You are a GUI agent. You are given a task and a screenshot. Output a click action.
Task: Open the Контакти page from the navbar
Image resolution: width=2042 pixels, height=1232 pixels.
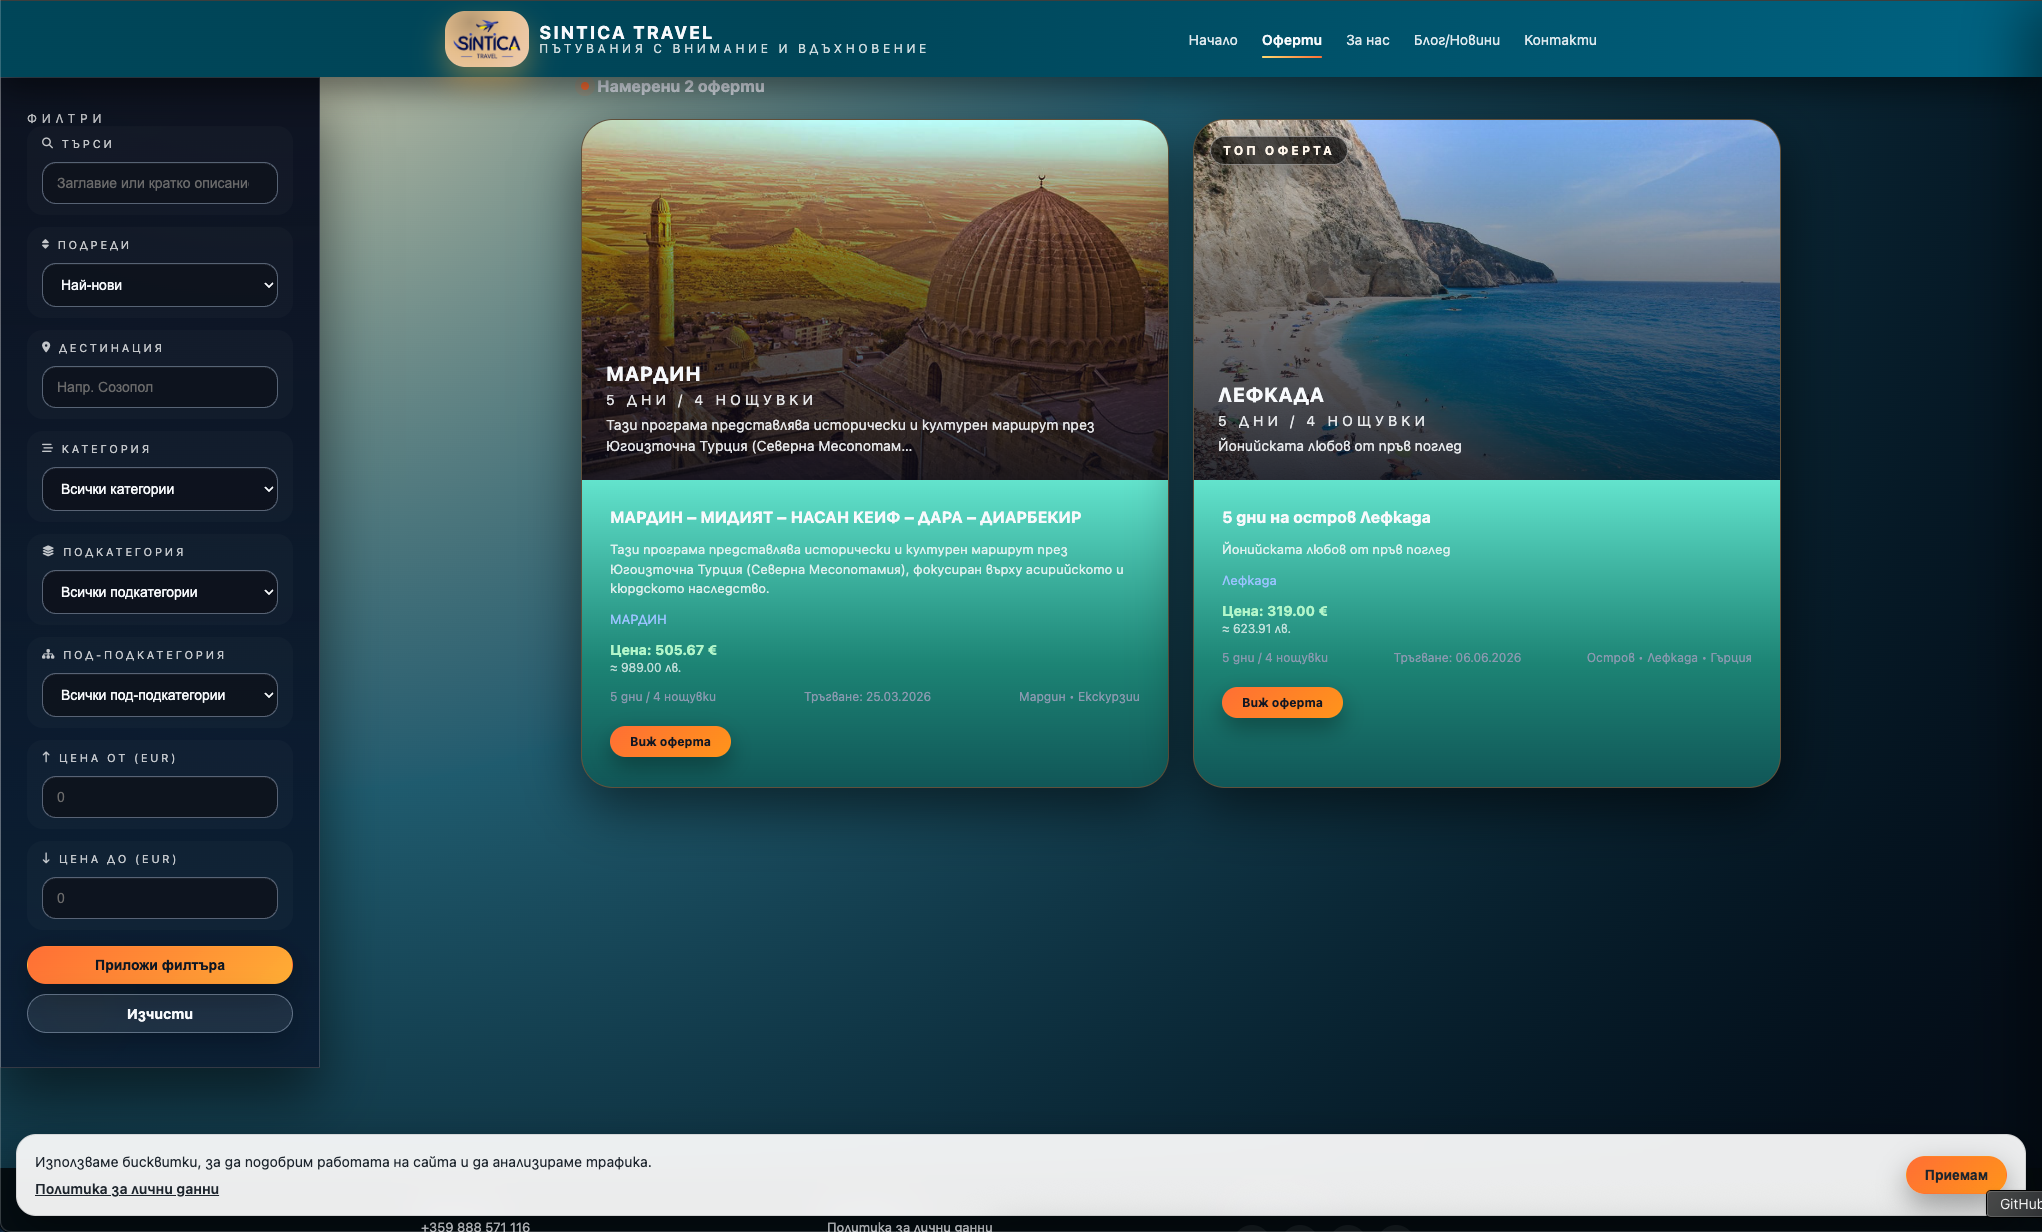(x=1560, y=40)
